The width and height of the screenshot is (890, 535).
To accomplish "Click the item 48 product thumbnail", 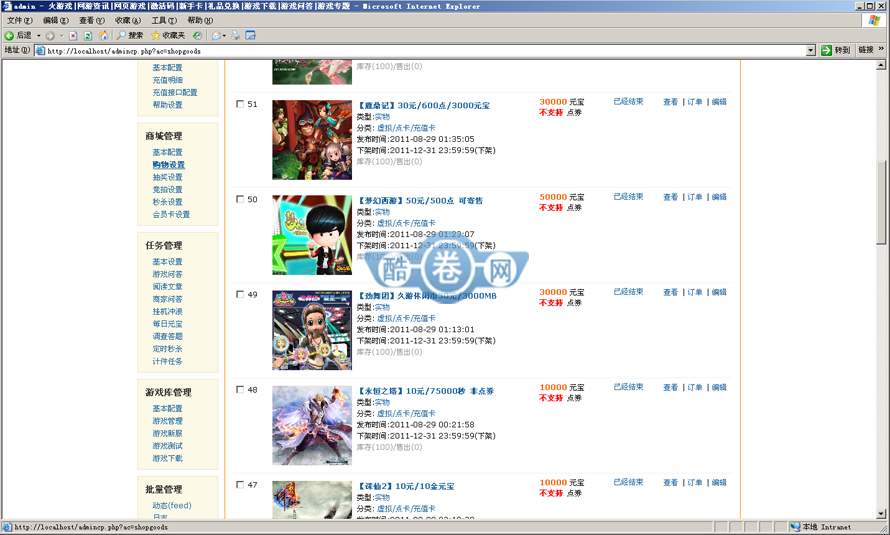I will pos(312,426).
